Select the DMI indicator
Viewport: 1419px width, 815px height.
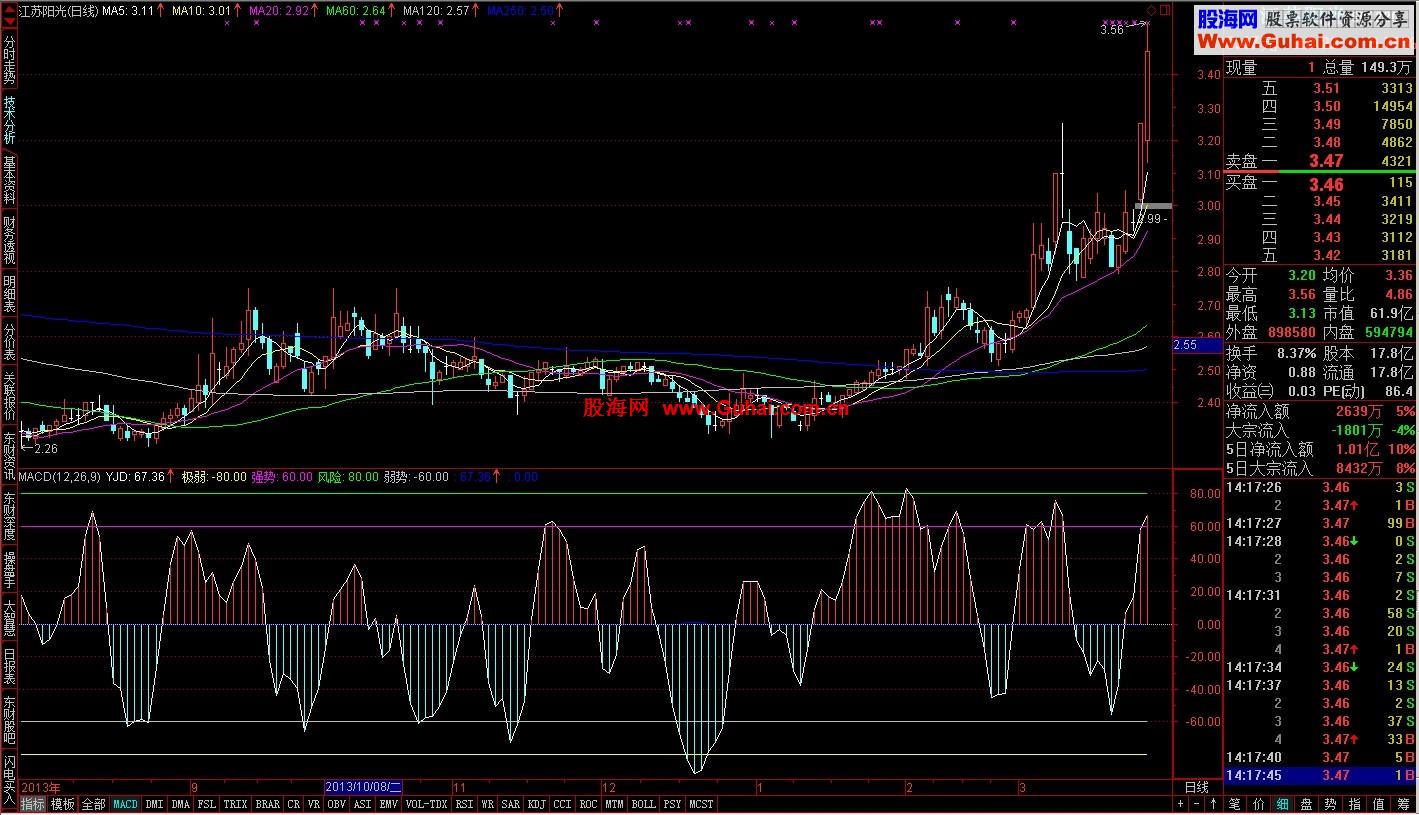pos(154,804)
